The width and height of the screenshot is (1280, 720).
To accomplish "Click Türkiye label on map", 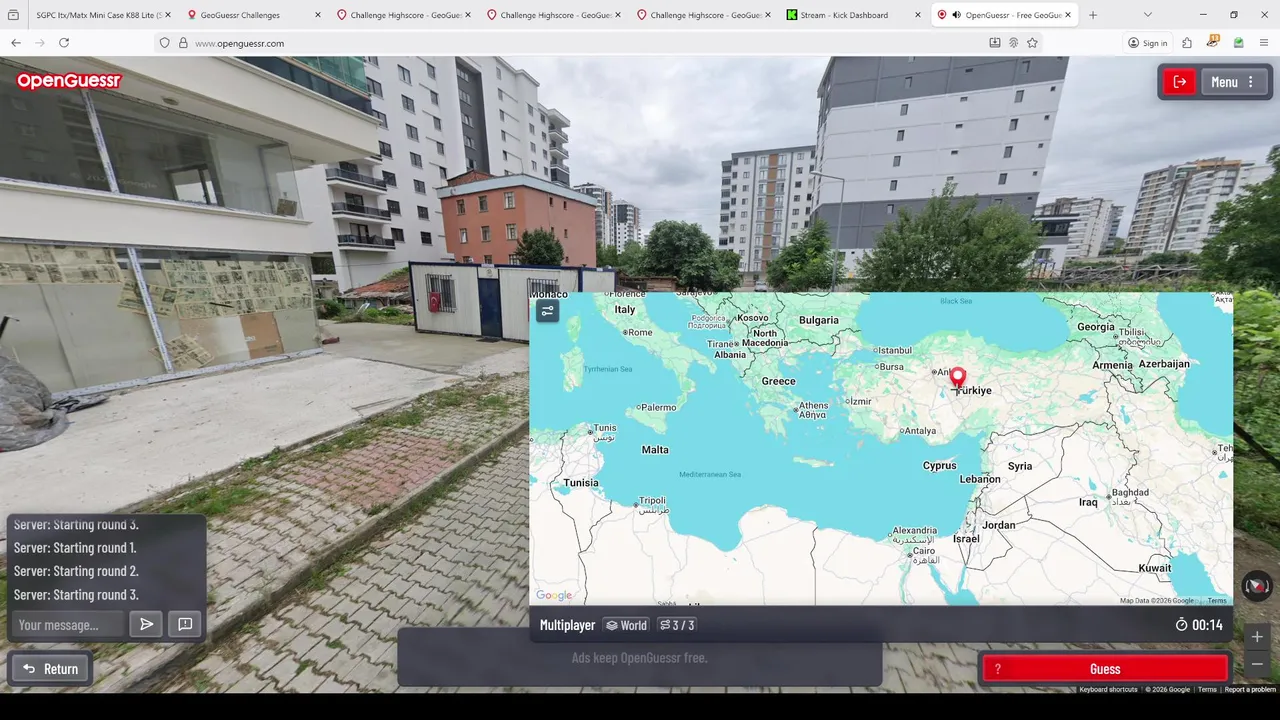I will pyautogui.click(x=972, y=391).
